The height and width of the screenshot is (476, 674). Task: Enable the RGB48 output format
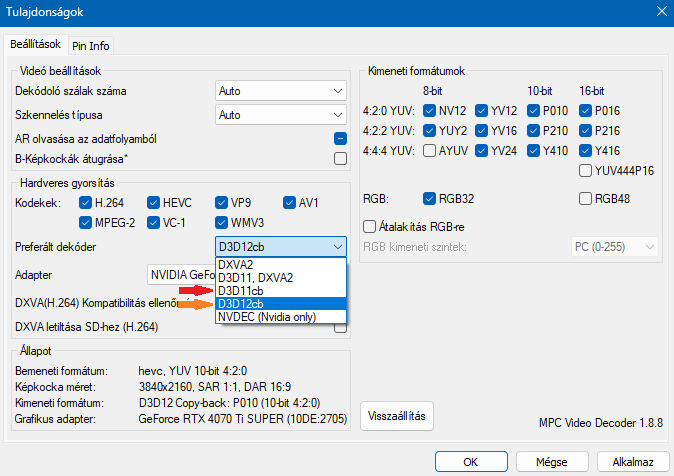[x=585, y=198]
